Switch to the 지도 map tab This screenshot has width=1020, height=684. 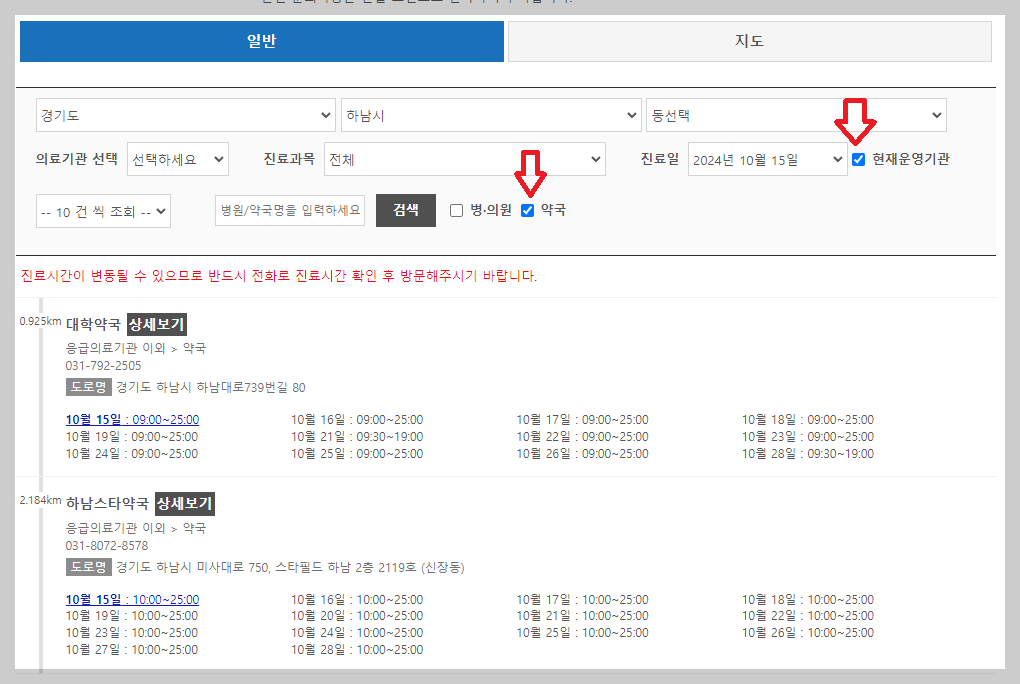(x=749, y=41)
